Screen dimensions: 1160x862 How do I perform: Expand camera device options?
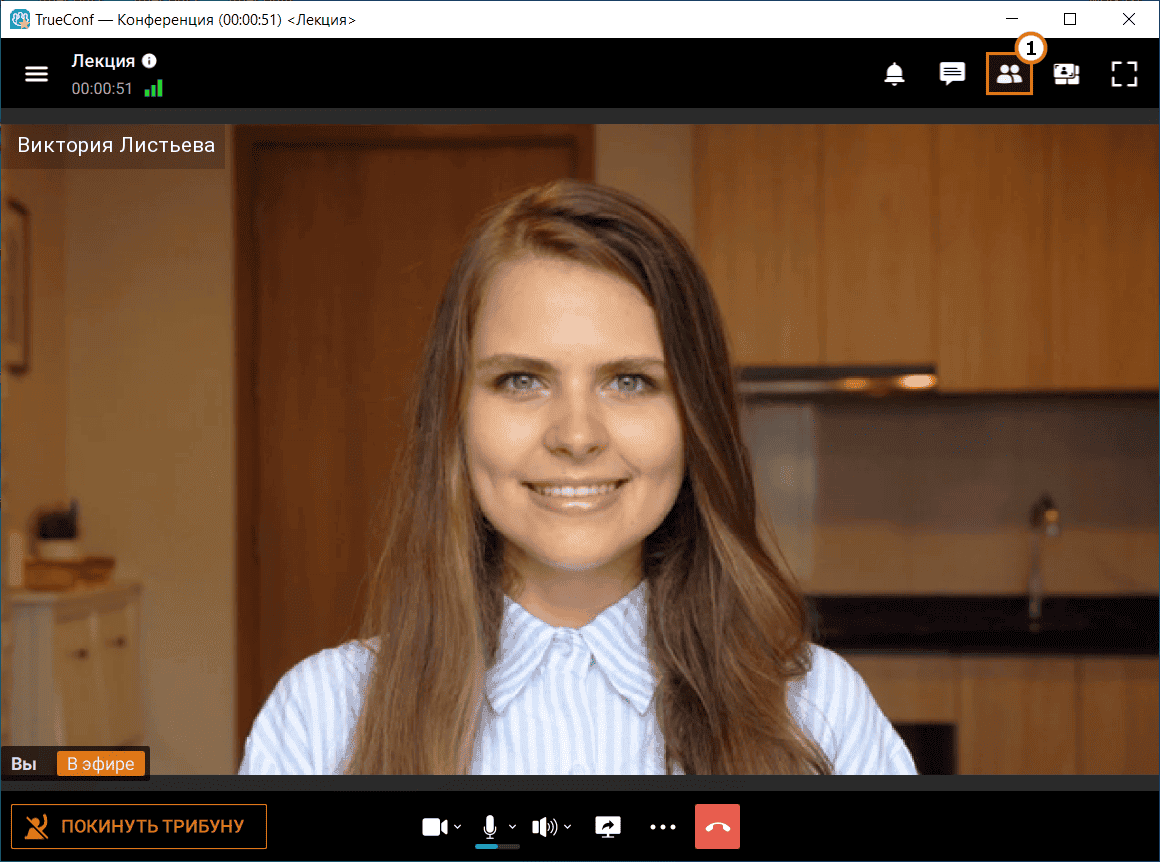pos(458,826)
